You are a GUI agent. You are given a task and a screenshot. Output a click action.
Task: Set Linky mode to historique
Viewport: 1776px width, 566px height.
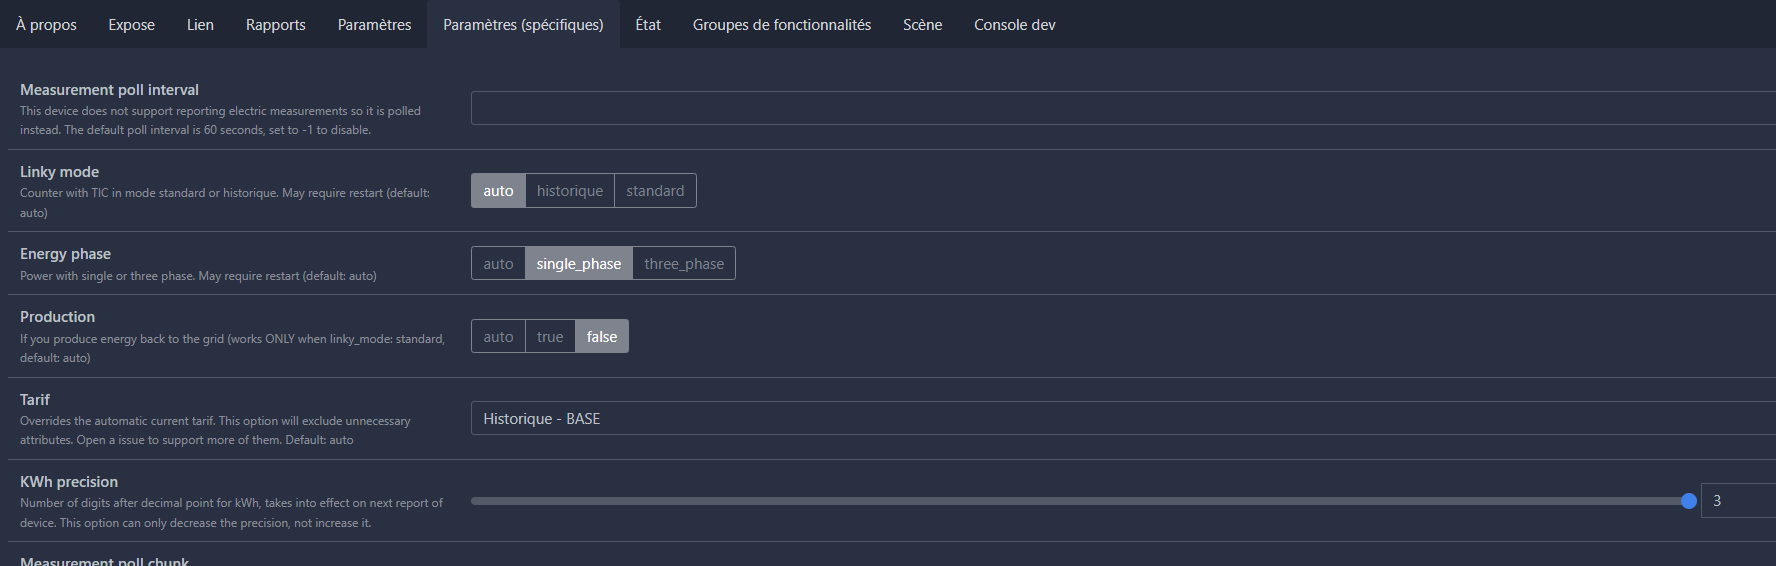pyautogui.click(x=570, y=191)
